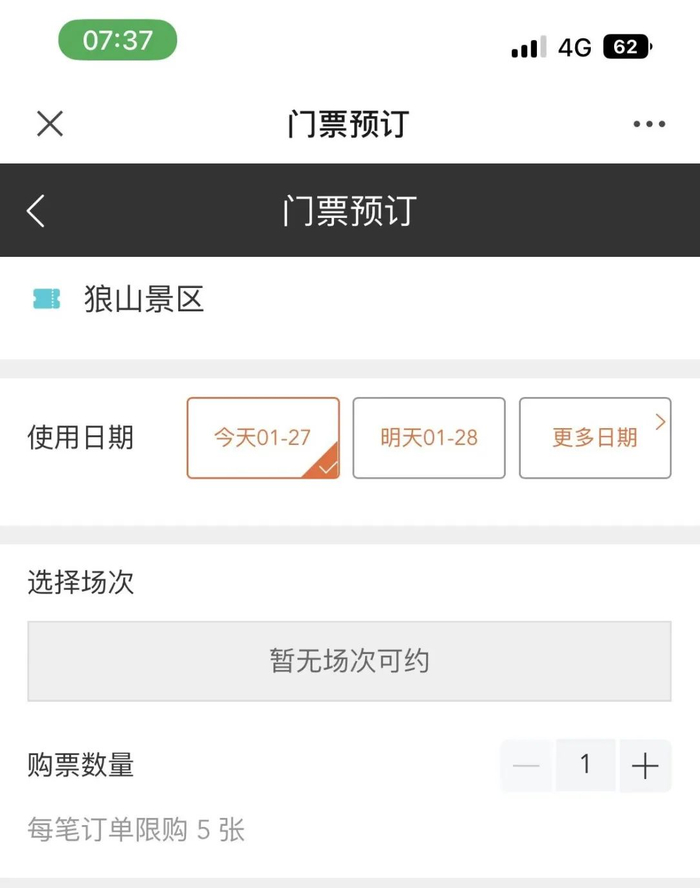Expand more dates via the small chevron arrow
This screenshot has height=888, width=700.
click(660, 422)
